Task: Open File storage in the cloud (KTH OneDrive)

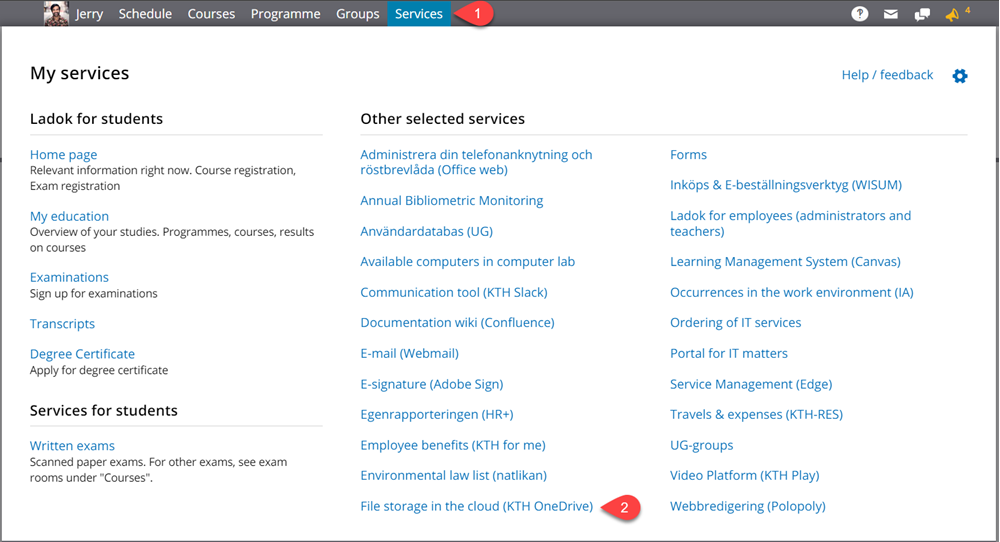Action: [476, 506]
